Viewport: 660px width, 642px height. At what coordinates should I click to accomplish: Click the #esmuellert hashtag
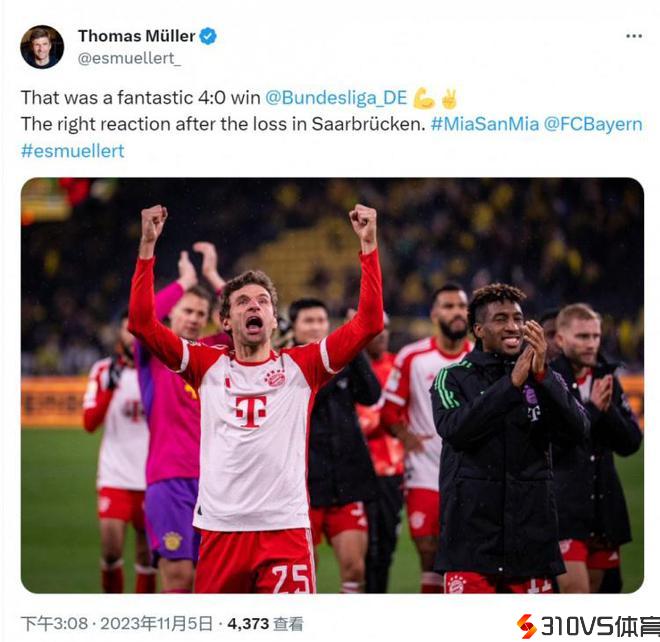pos(72,150)
